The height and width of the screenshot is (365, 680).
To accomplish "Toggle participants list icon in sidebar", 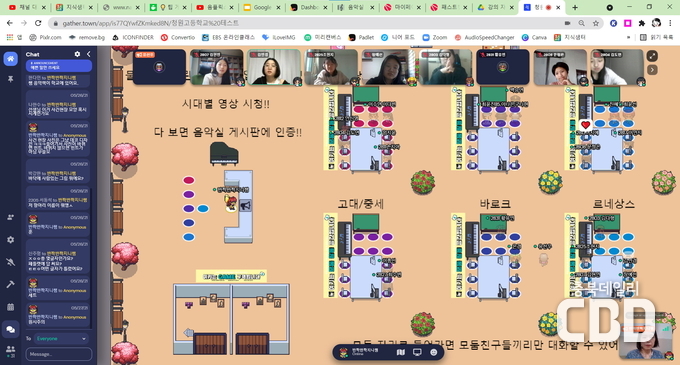I will 10,350.
